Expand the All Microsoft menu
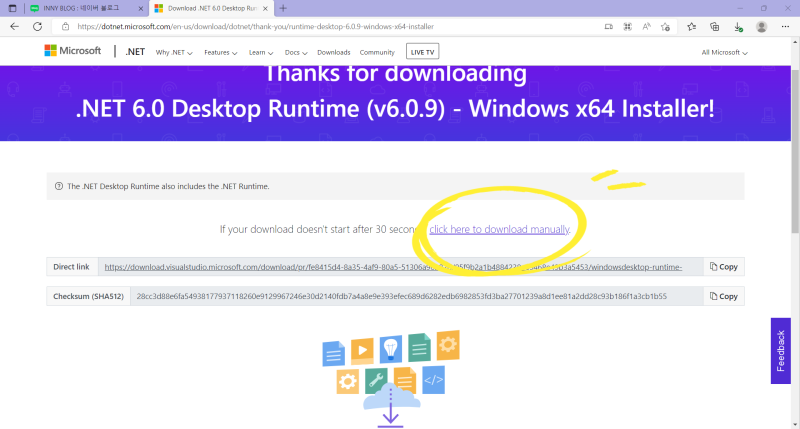The image size is (800, 429). [x=724, y=53]
